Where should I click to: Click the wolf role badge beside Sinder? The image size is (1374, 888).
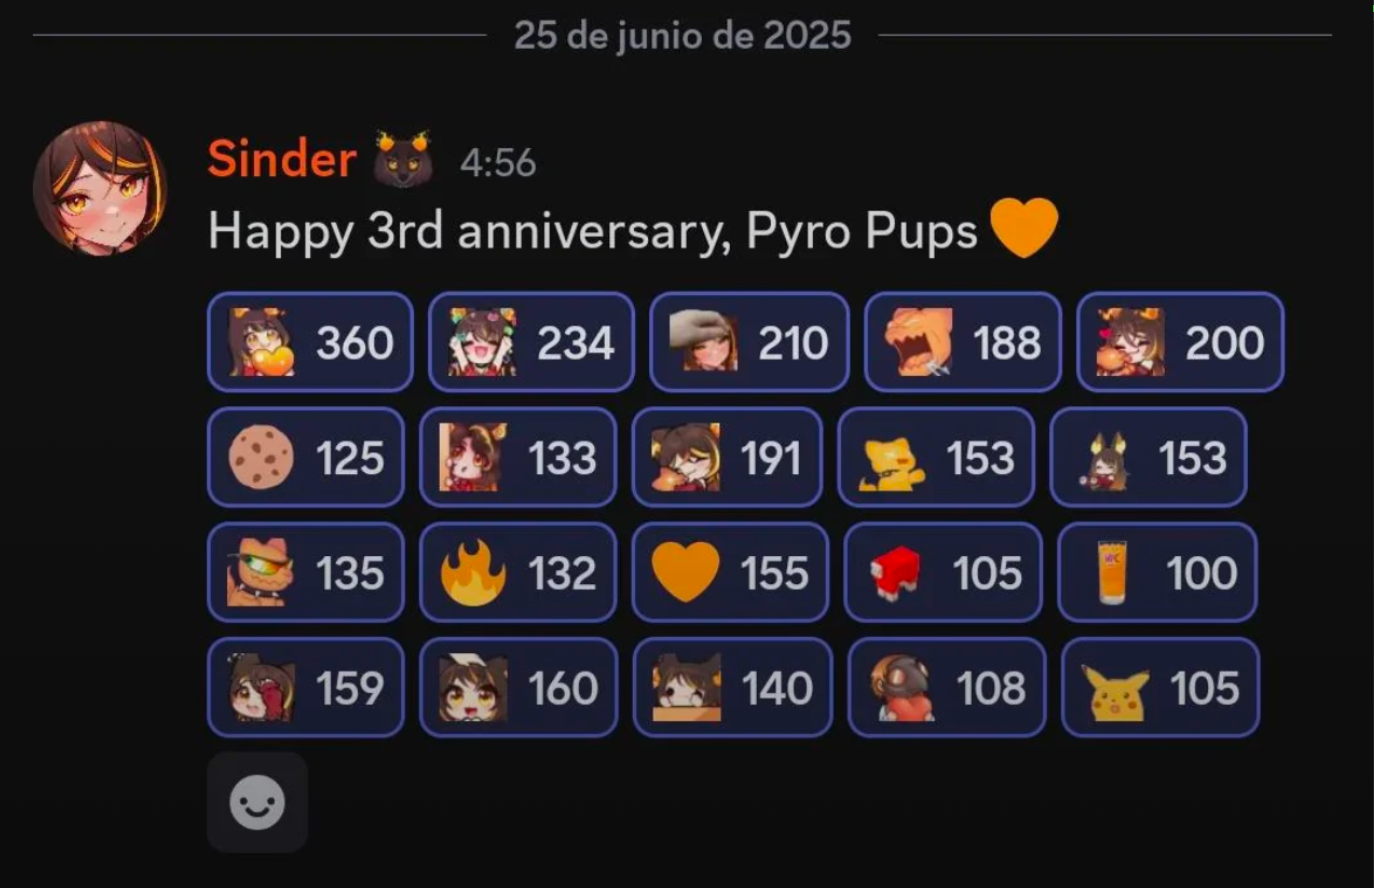tap(403, 158)
